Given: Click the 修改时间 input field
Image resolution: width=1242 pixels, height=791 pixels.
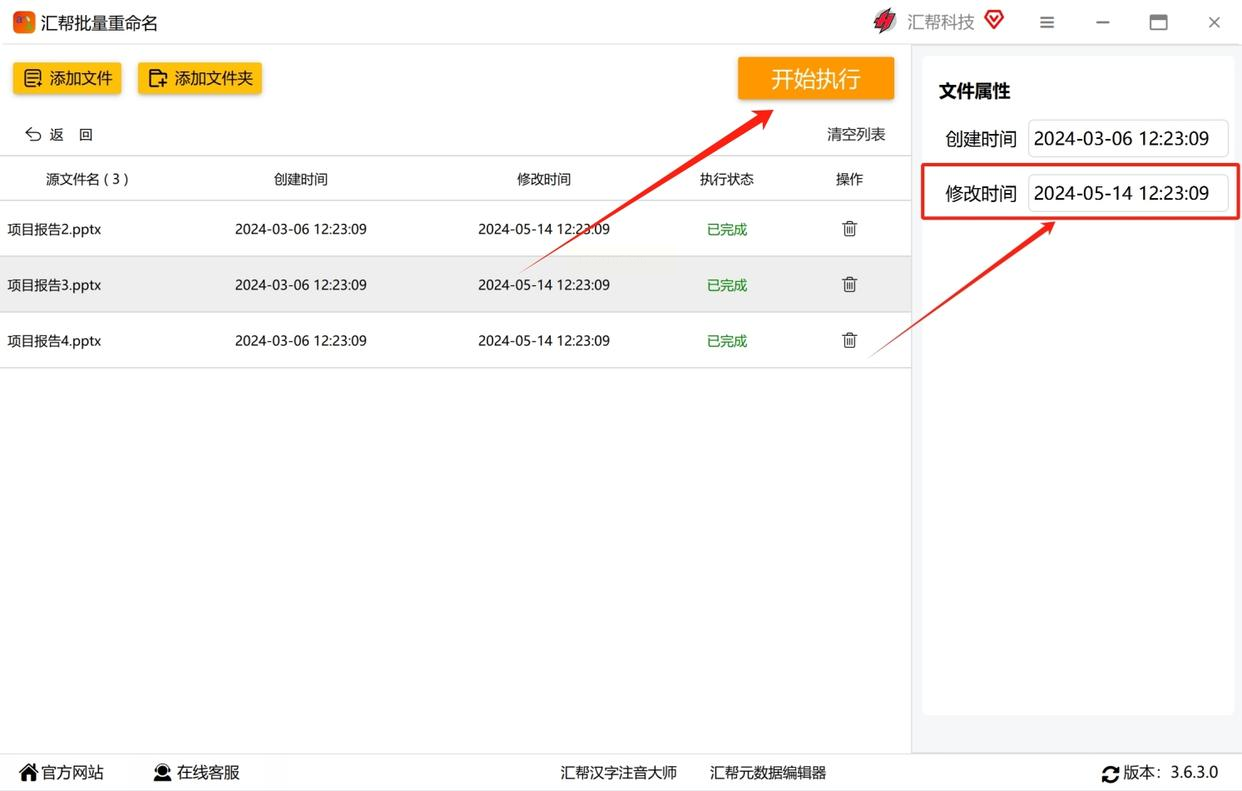Looking at the screenshot, I should (1127, 193).
